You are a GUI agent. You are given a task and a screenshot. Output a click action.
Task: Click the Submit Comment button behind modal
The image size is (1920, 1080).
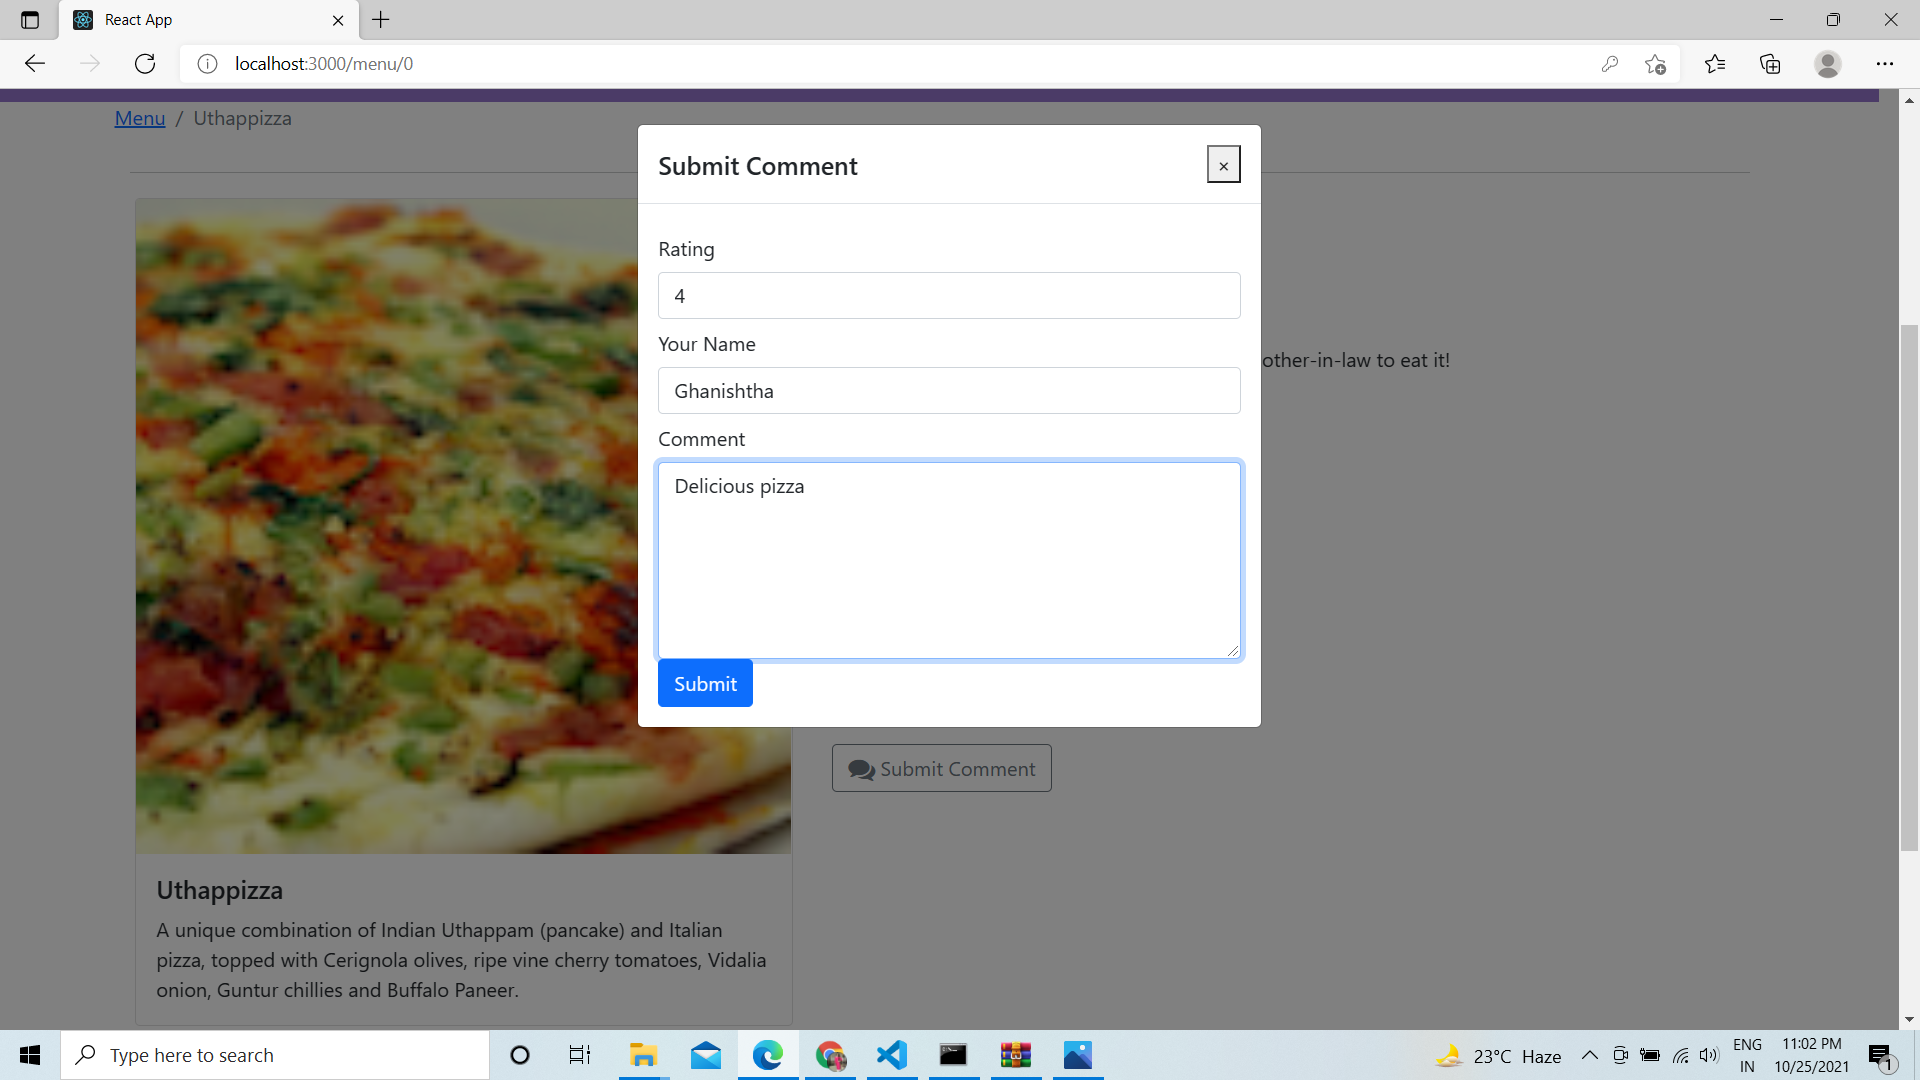[941, 768]
